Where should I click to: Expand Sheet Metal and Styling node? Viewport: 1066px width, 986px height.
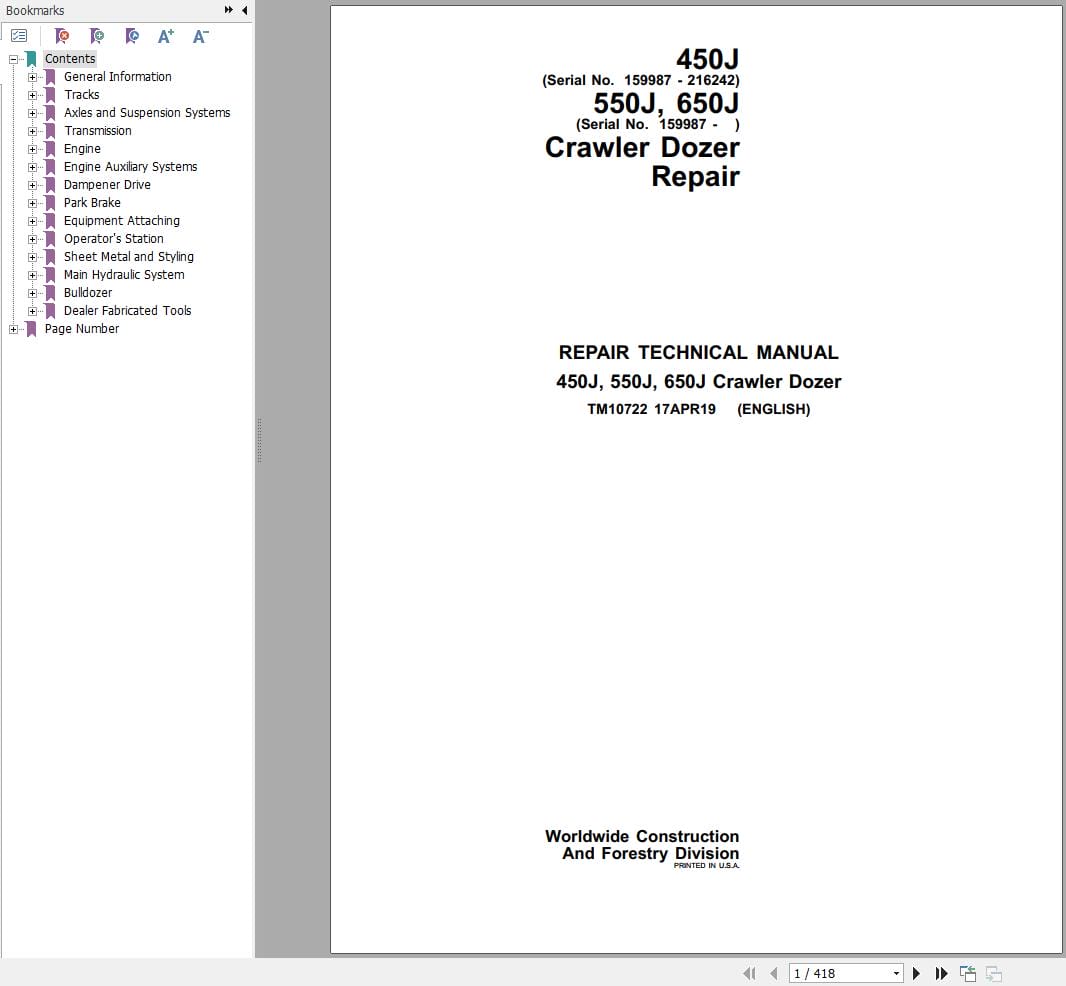32,257
